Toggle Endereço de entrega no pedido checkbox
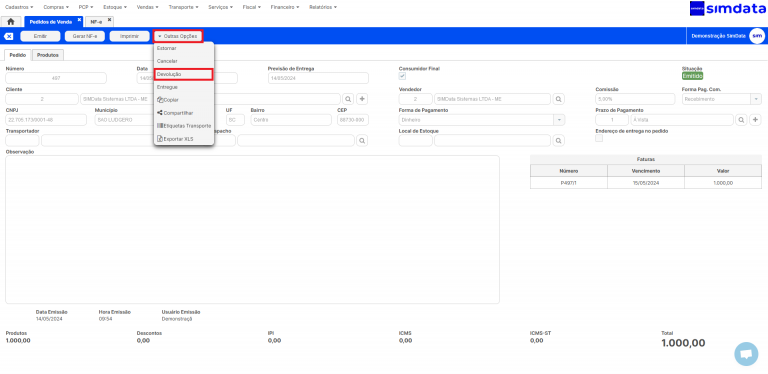Screen dimensions: 768x374 599,139
